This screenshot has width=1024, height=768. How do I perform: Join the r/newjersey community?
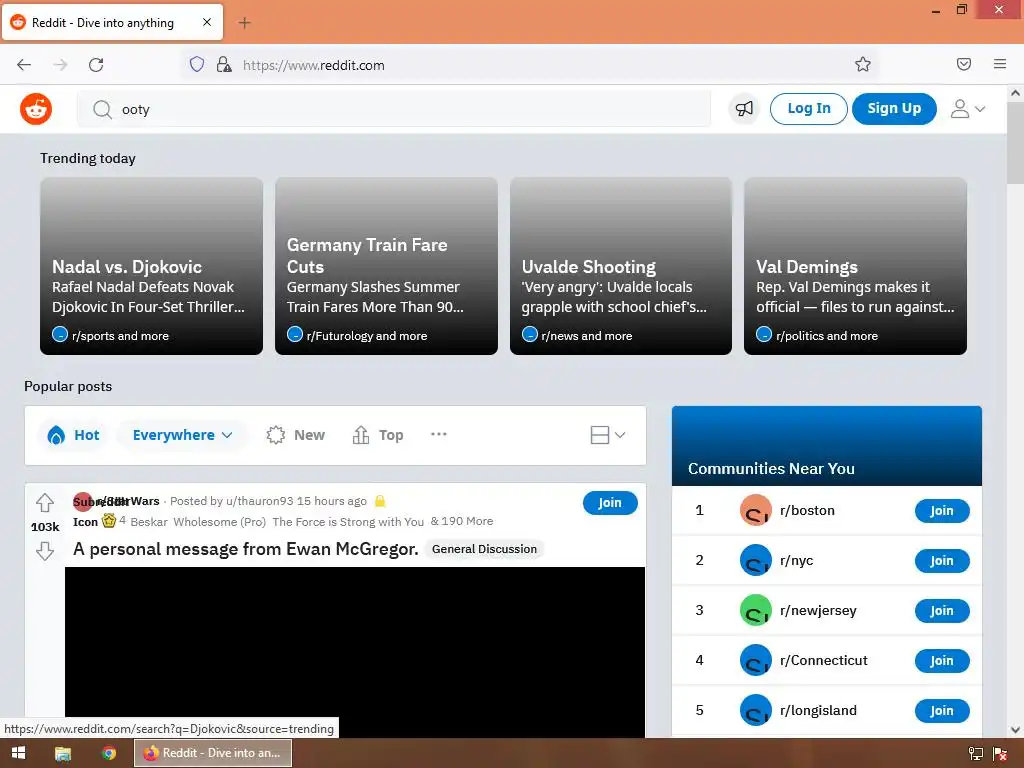tap(942, 611)
